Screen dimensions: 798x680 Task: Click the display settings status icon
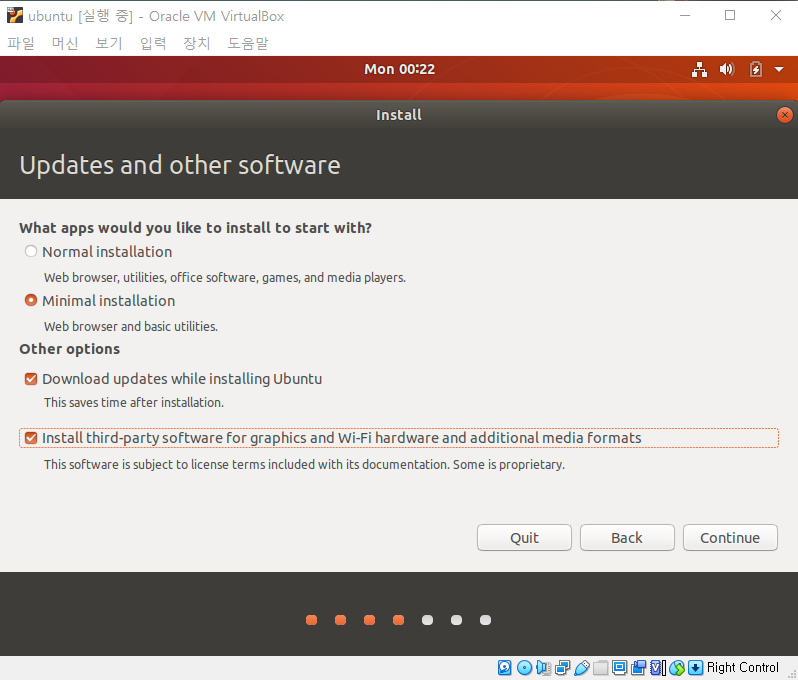[619, 667]
